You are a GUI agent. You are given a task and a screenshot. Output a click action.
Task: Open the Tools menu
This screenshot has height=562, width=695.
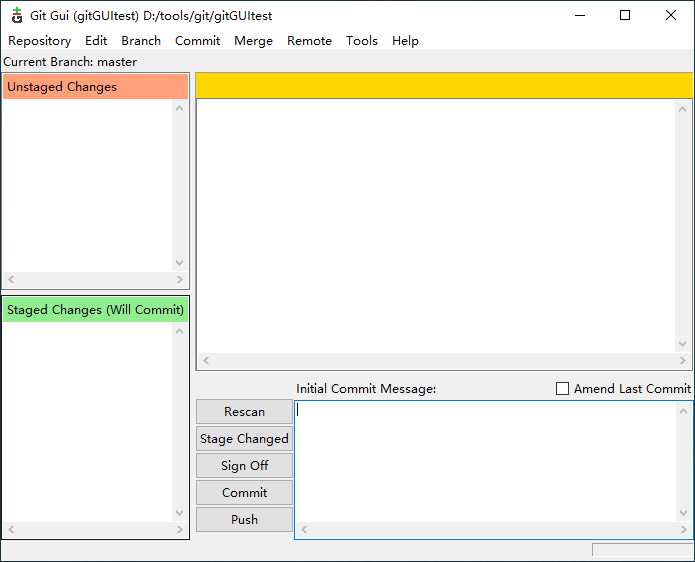[x=362, y=41]
